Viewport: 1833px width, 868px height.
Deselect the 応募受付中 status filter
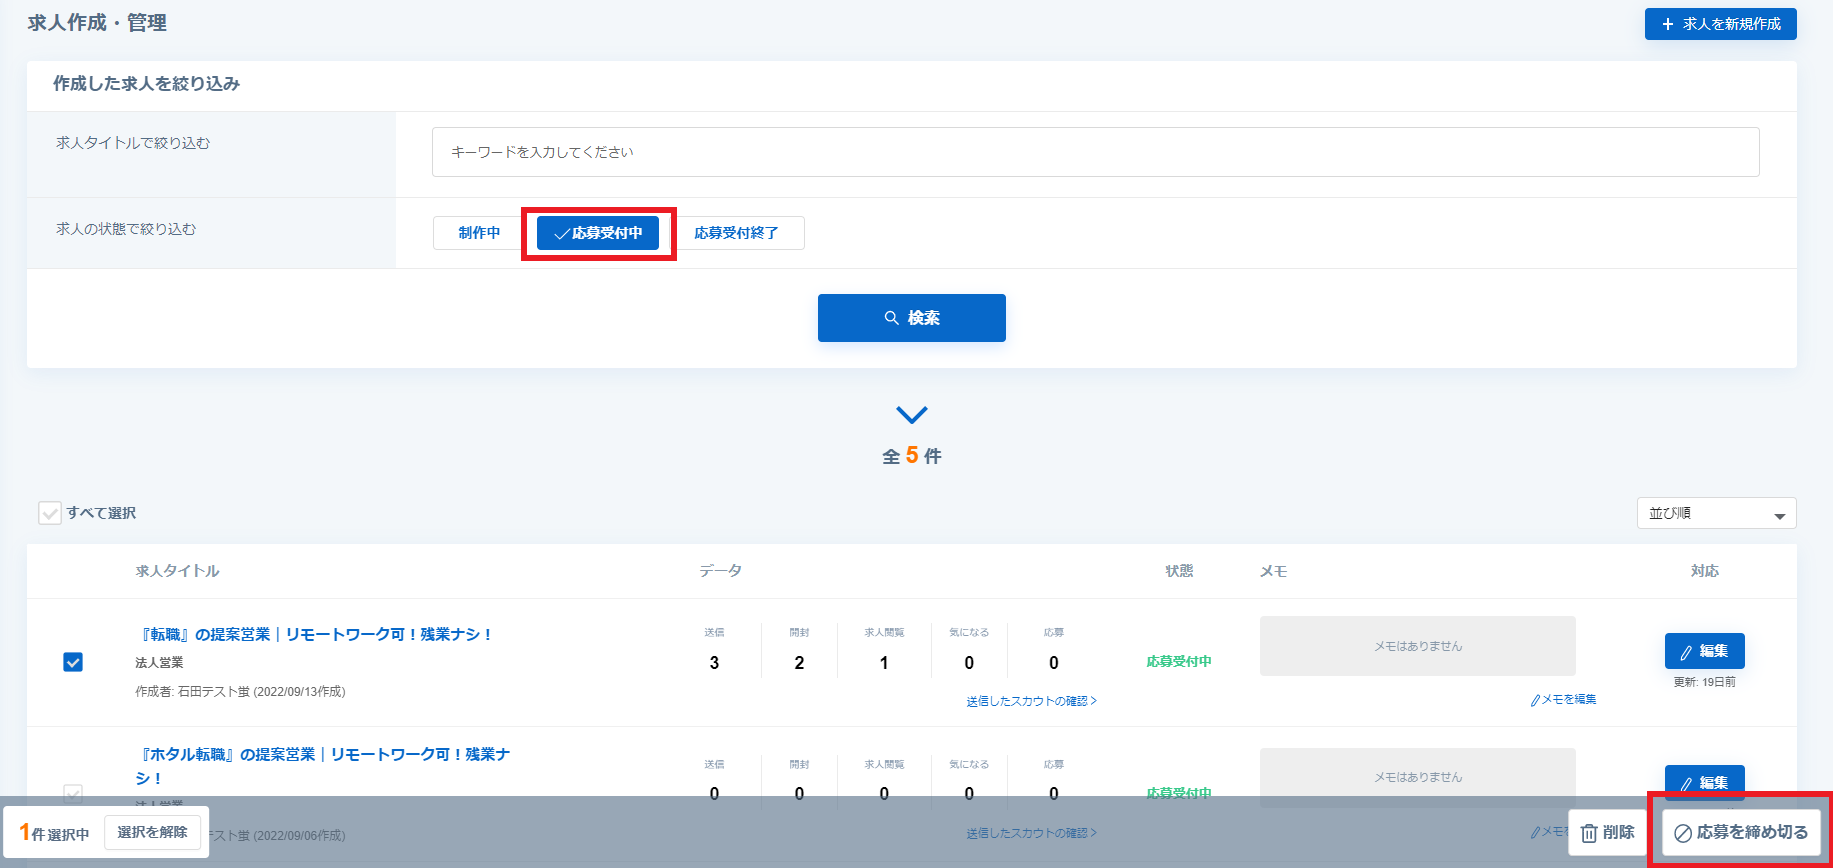click(598, 233)
